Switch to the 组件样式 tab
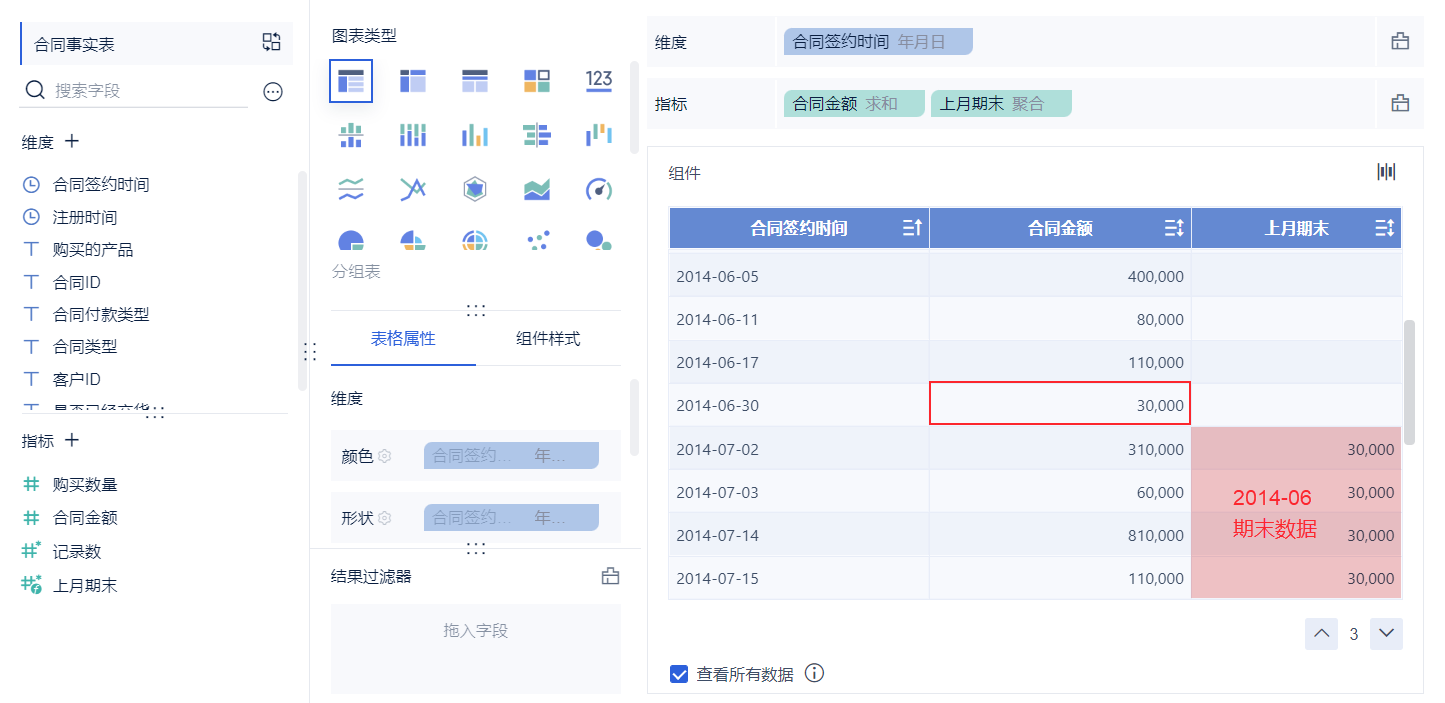1445x703 pixels. 548,339
